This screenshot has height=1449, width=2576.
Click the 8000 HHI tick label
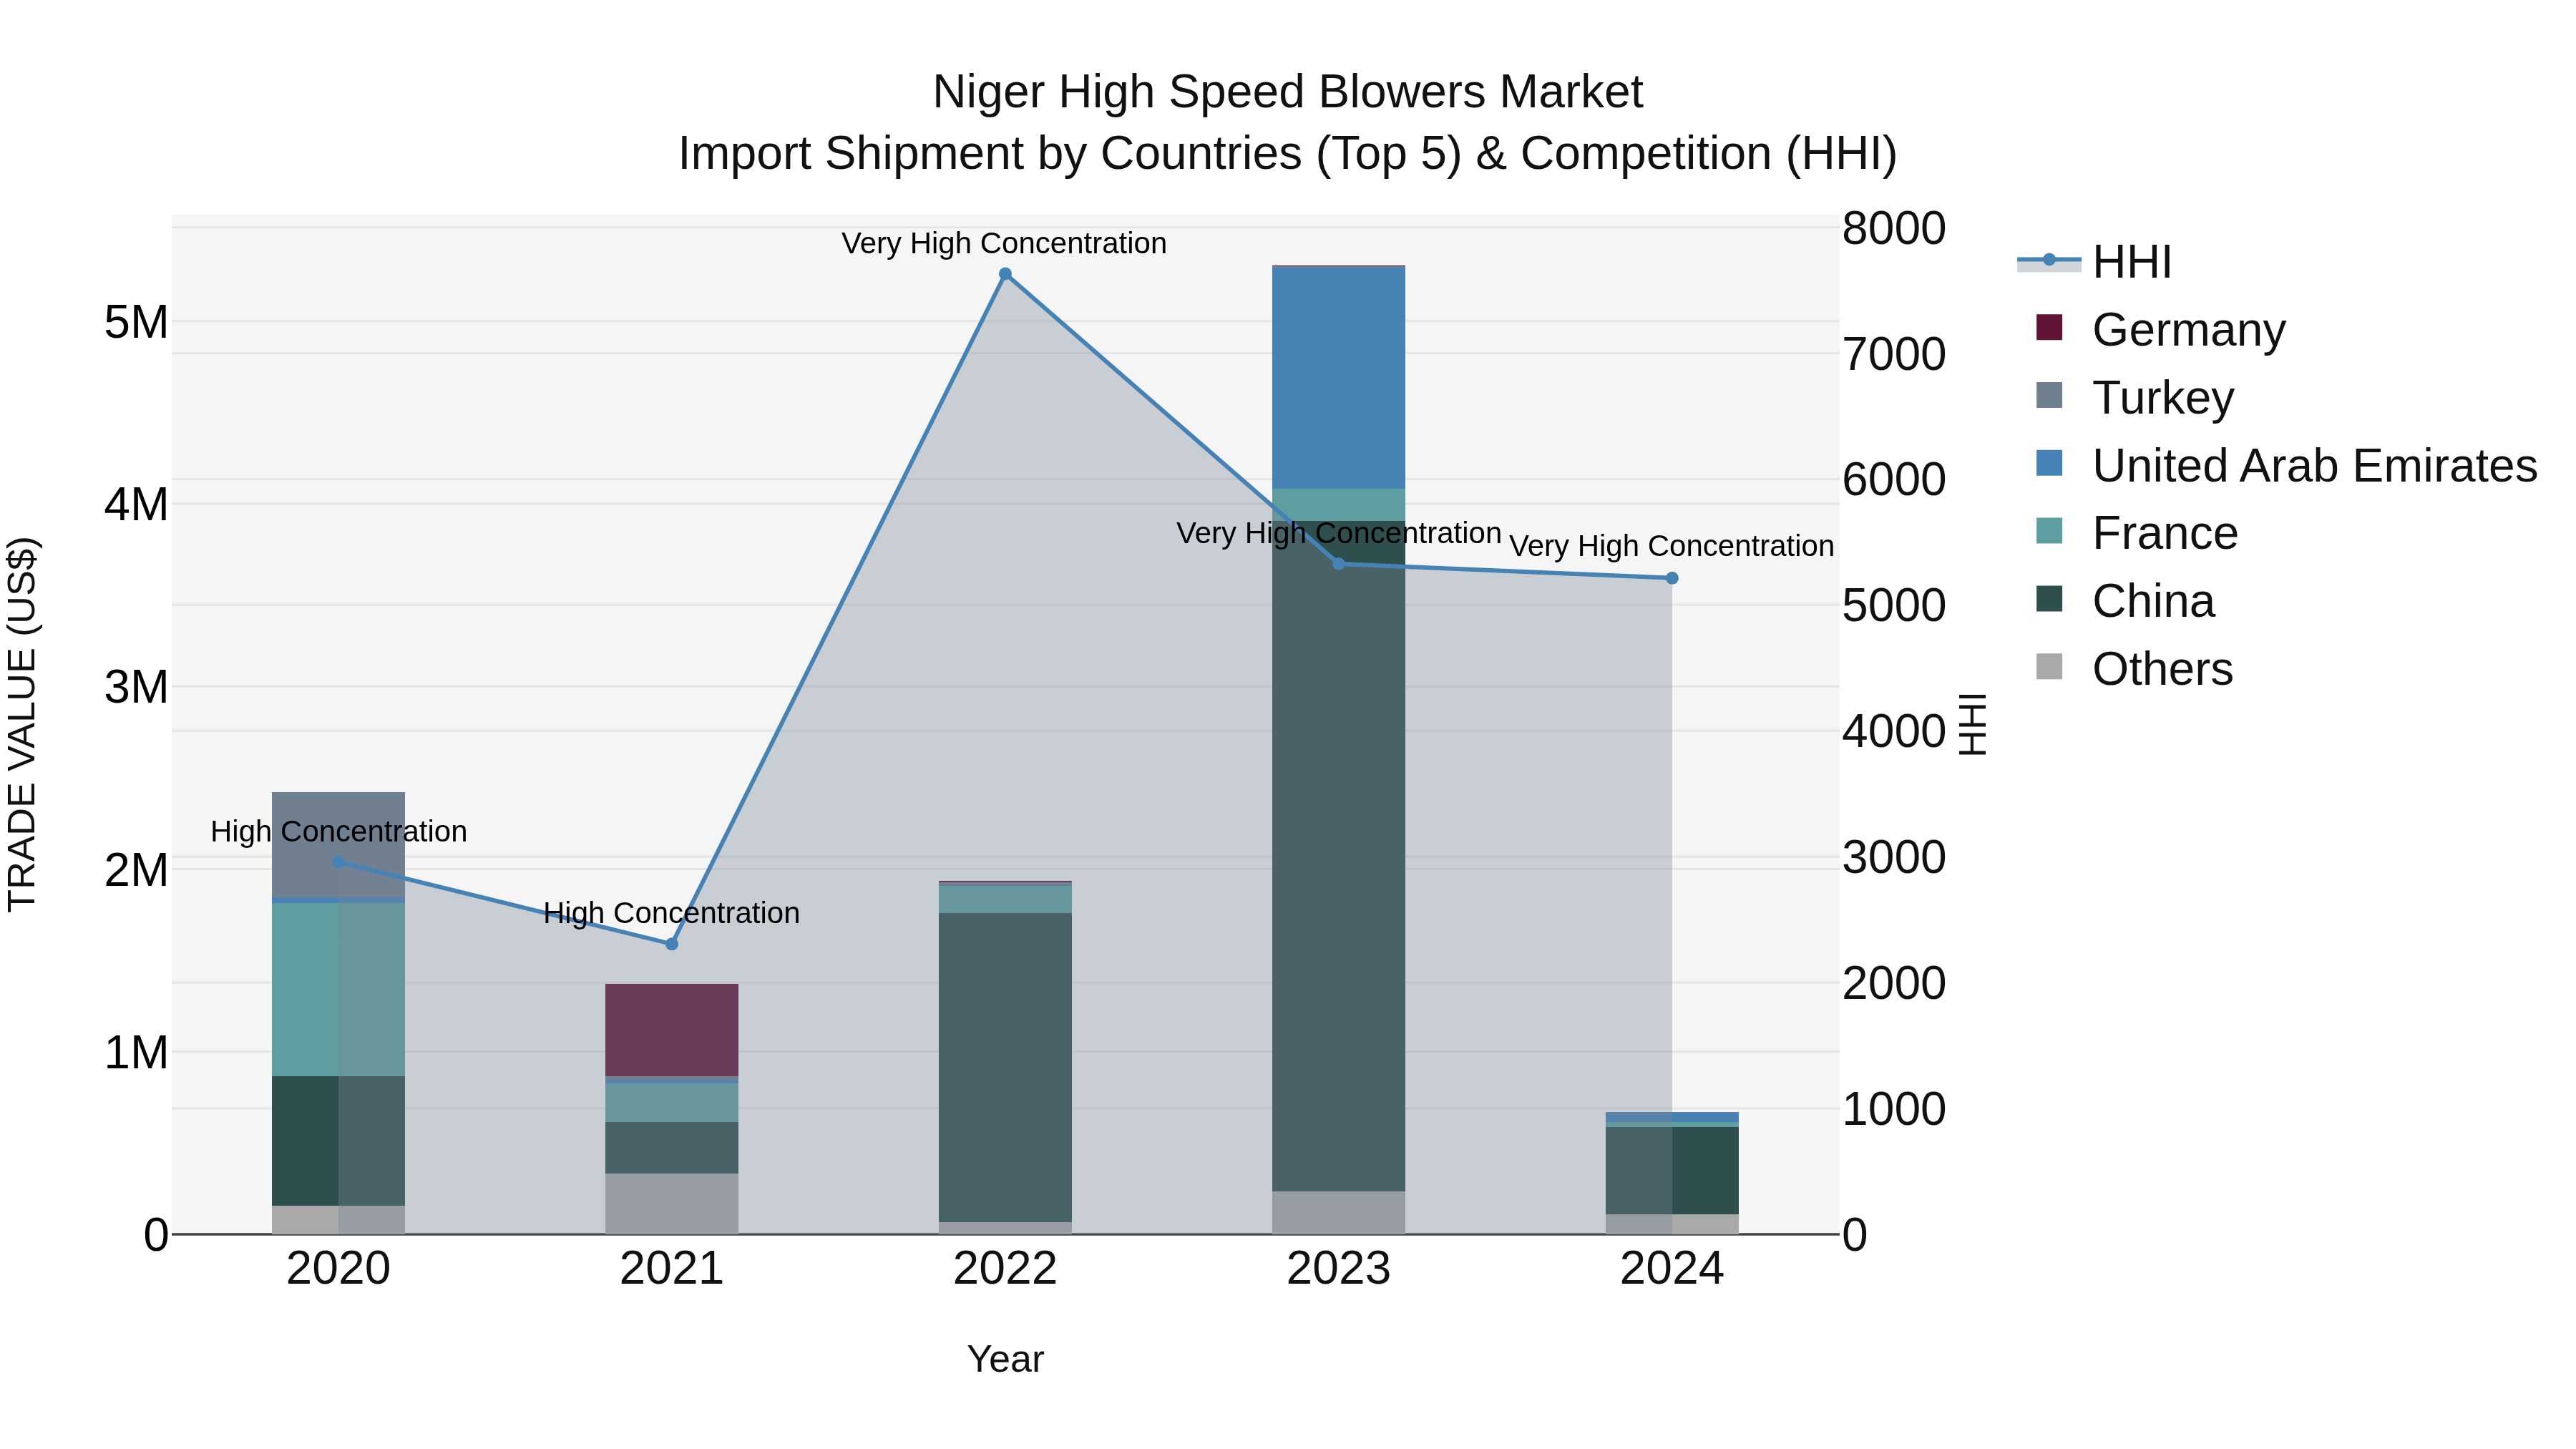(x=1894, y=228)
